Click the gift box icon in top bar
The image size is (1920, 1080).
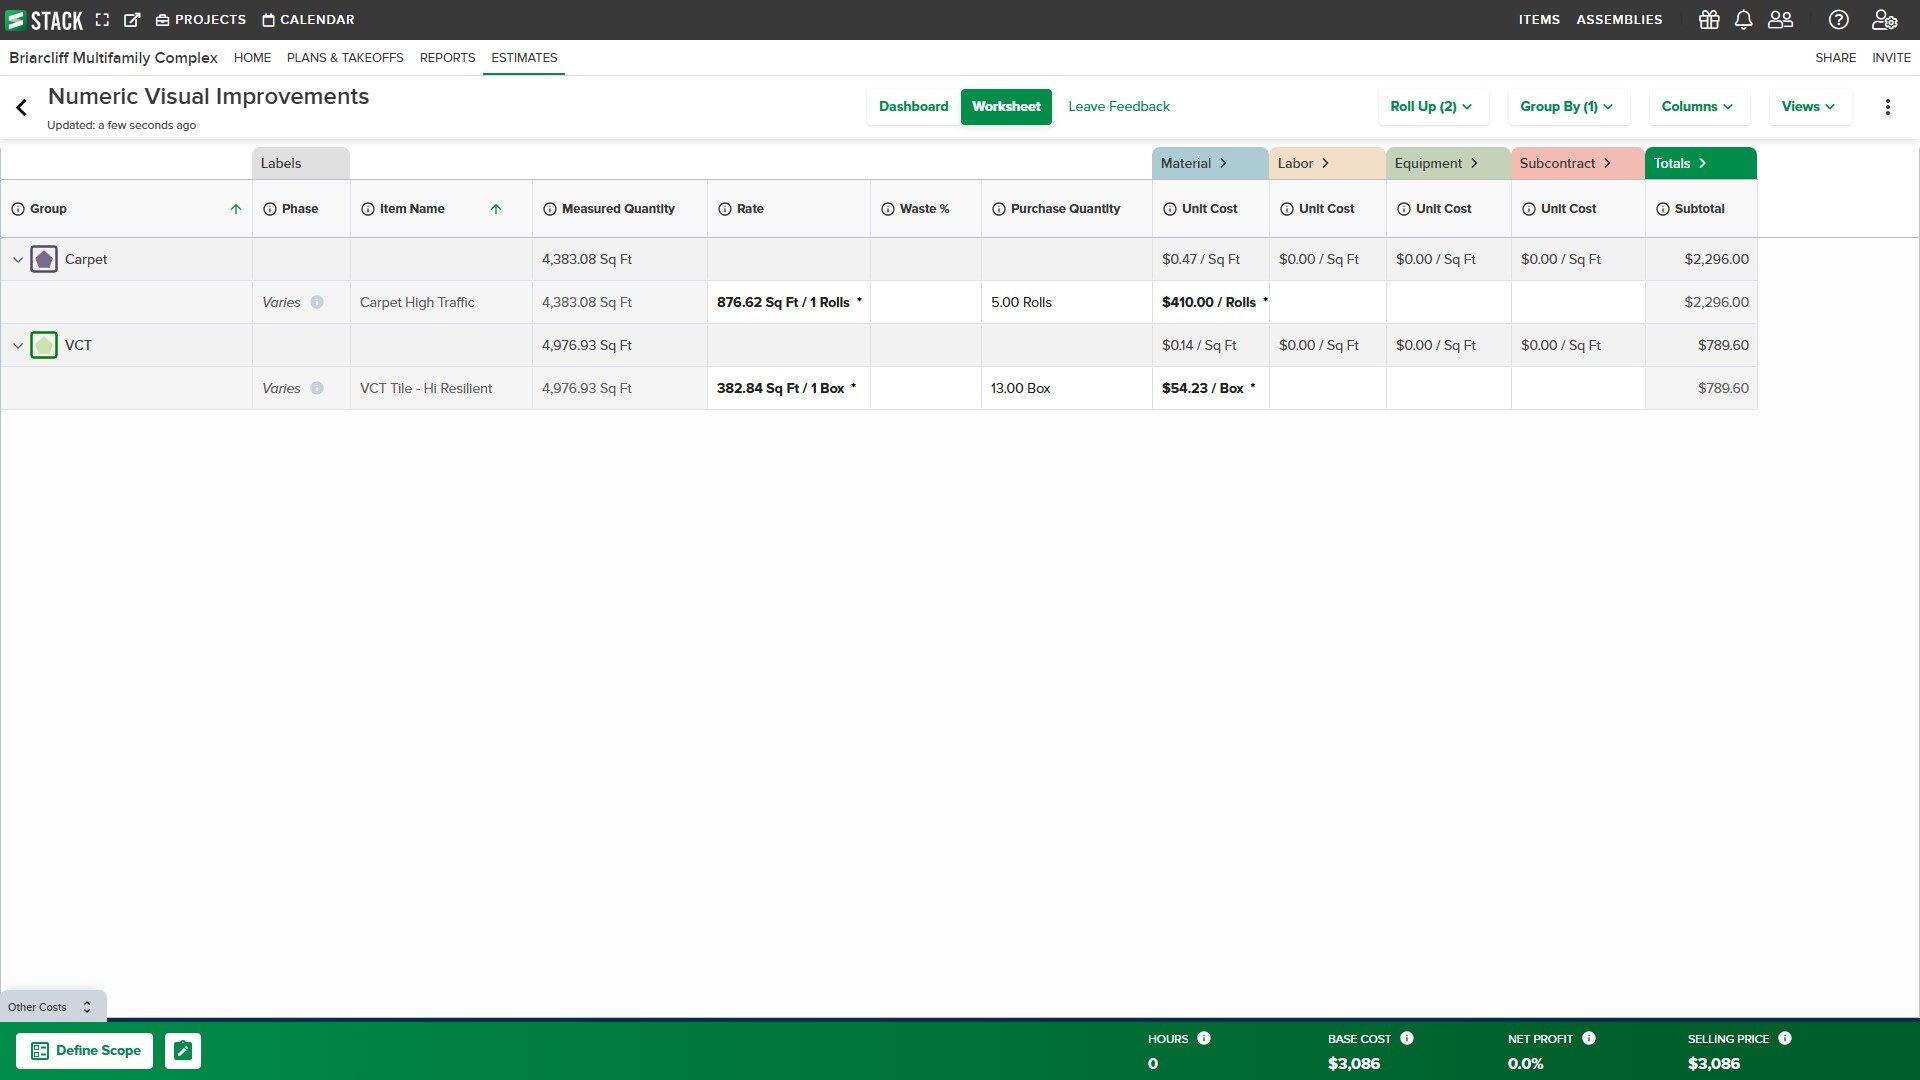tap(1709, 20)
